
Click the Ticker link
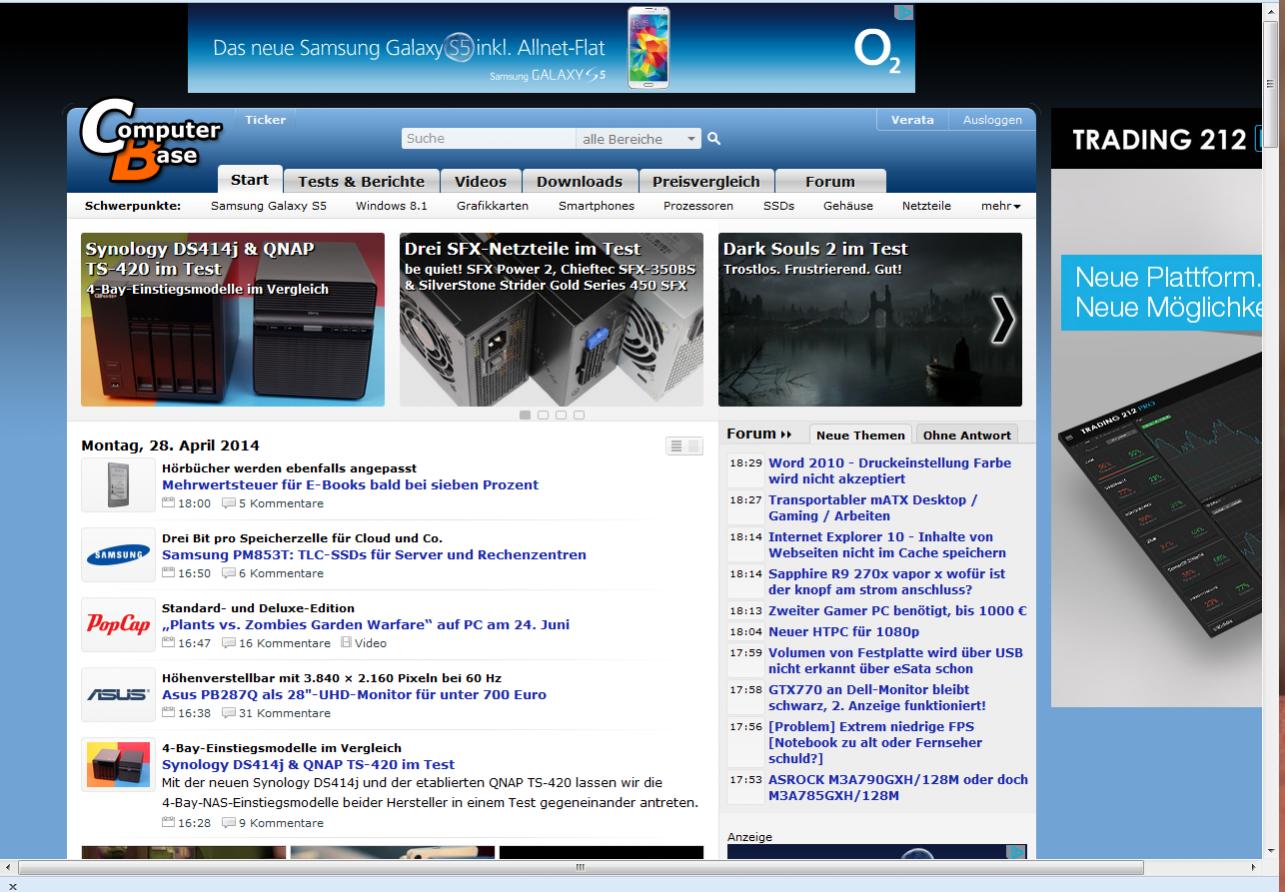tap(265, 120)
